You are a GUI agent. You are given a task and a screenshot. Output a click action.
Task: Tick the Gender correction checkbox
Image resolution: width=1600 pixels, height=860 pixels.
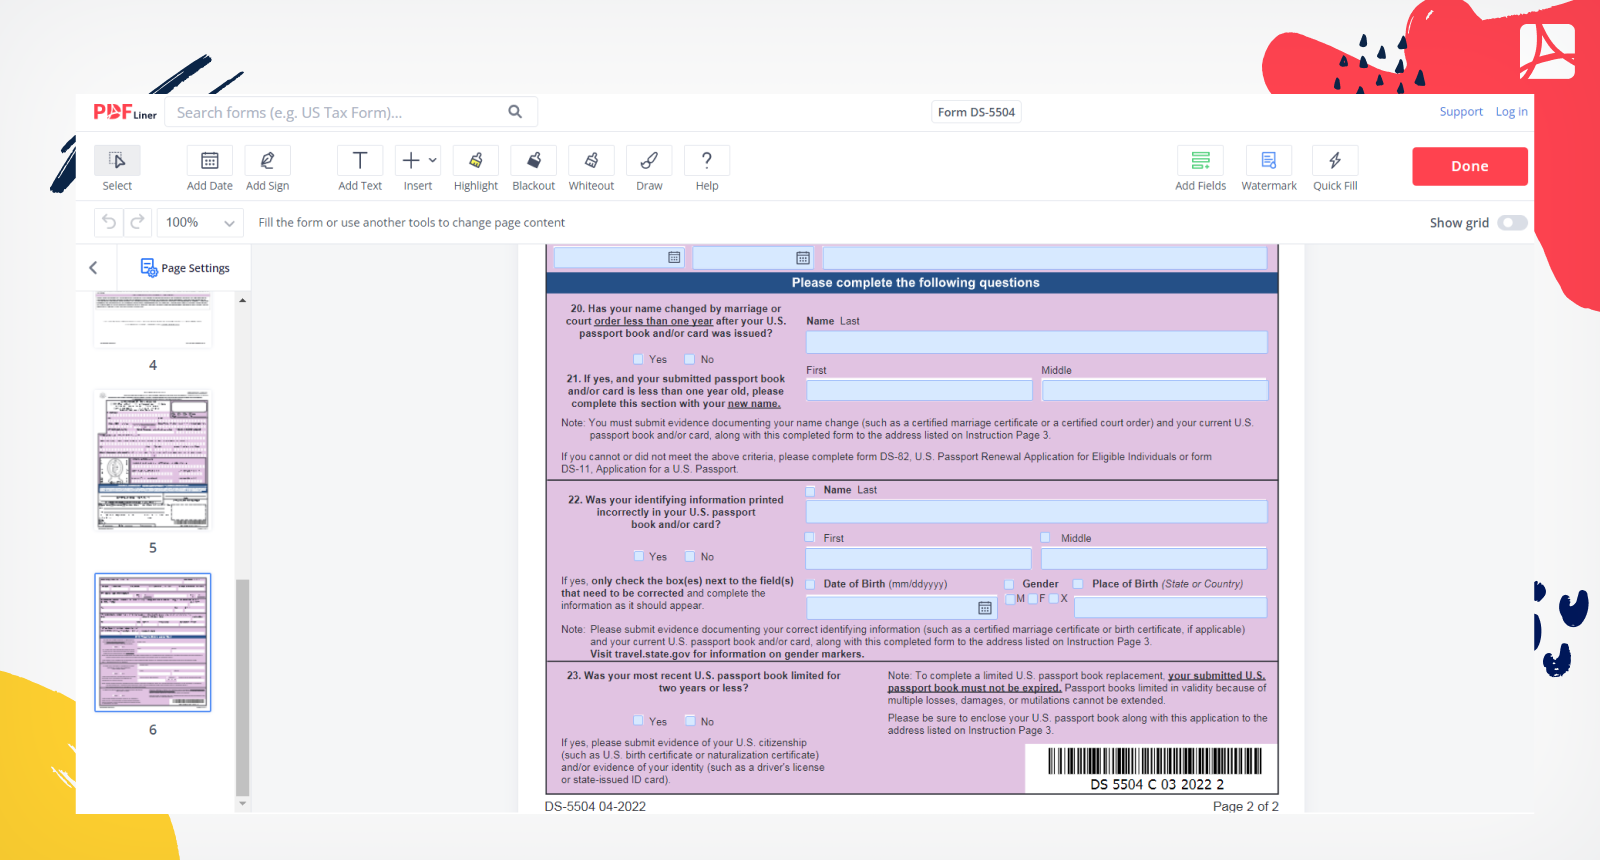tap(1010, 584)
